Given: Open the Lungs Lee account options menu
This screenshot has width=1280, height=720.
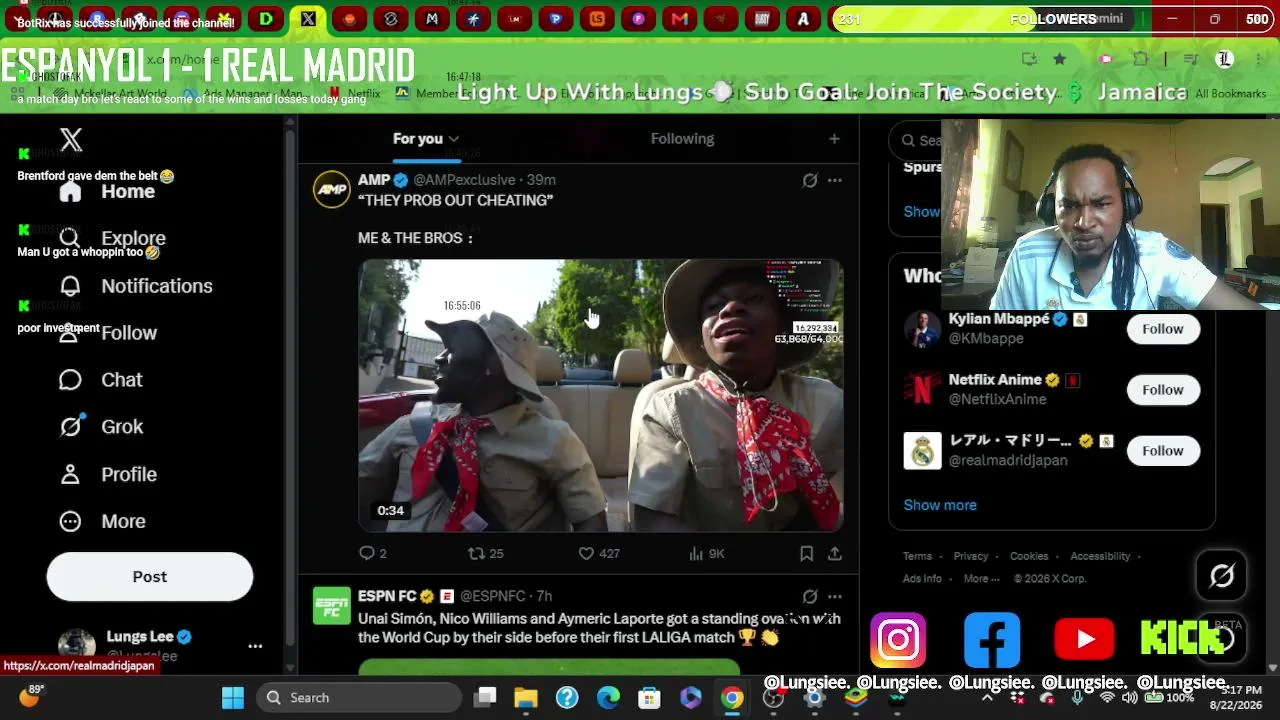Looking at the screenshot, I should tap(255, 646).
